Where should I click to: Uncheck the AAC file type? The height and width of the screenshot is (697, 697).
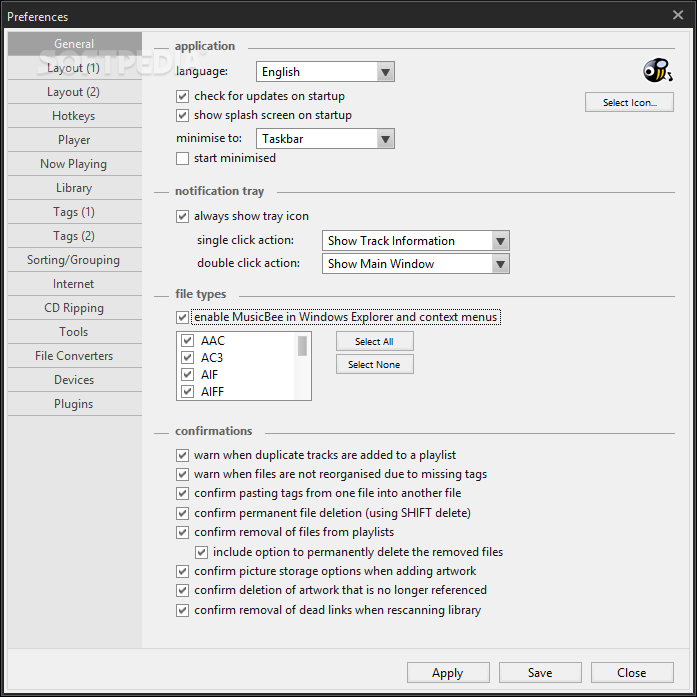click(188, 341)
